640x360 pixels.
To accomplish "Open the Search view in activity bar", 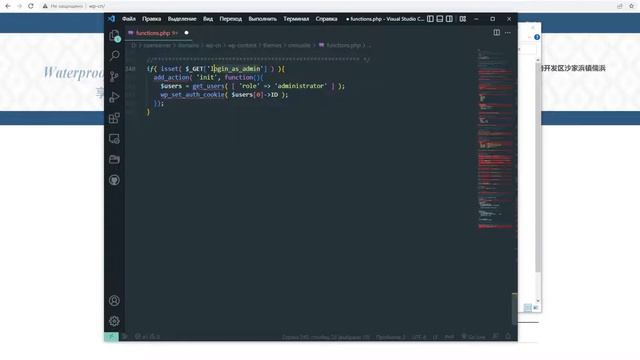I will pyautogui.click(x=114, y=56).
